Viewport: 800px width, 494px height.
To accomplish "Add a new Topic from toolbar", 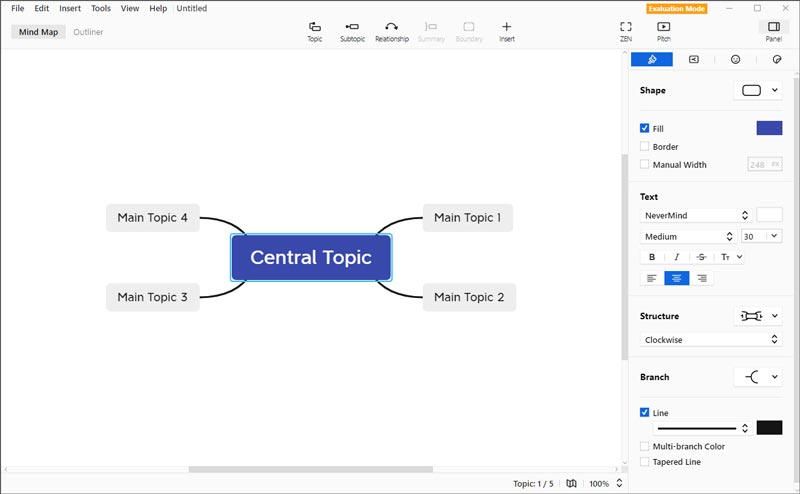I will click(x=315, y=31).
